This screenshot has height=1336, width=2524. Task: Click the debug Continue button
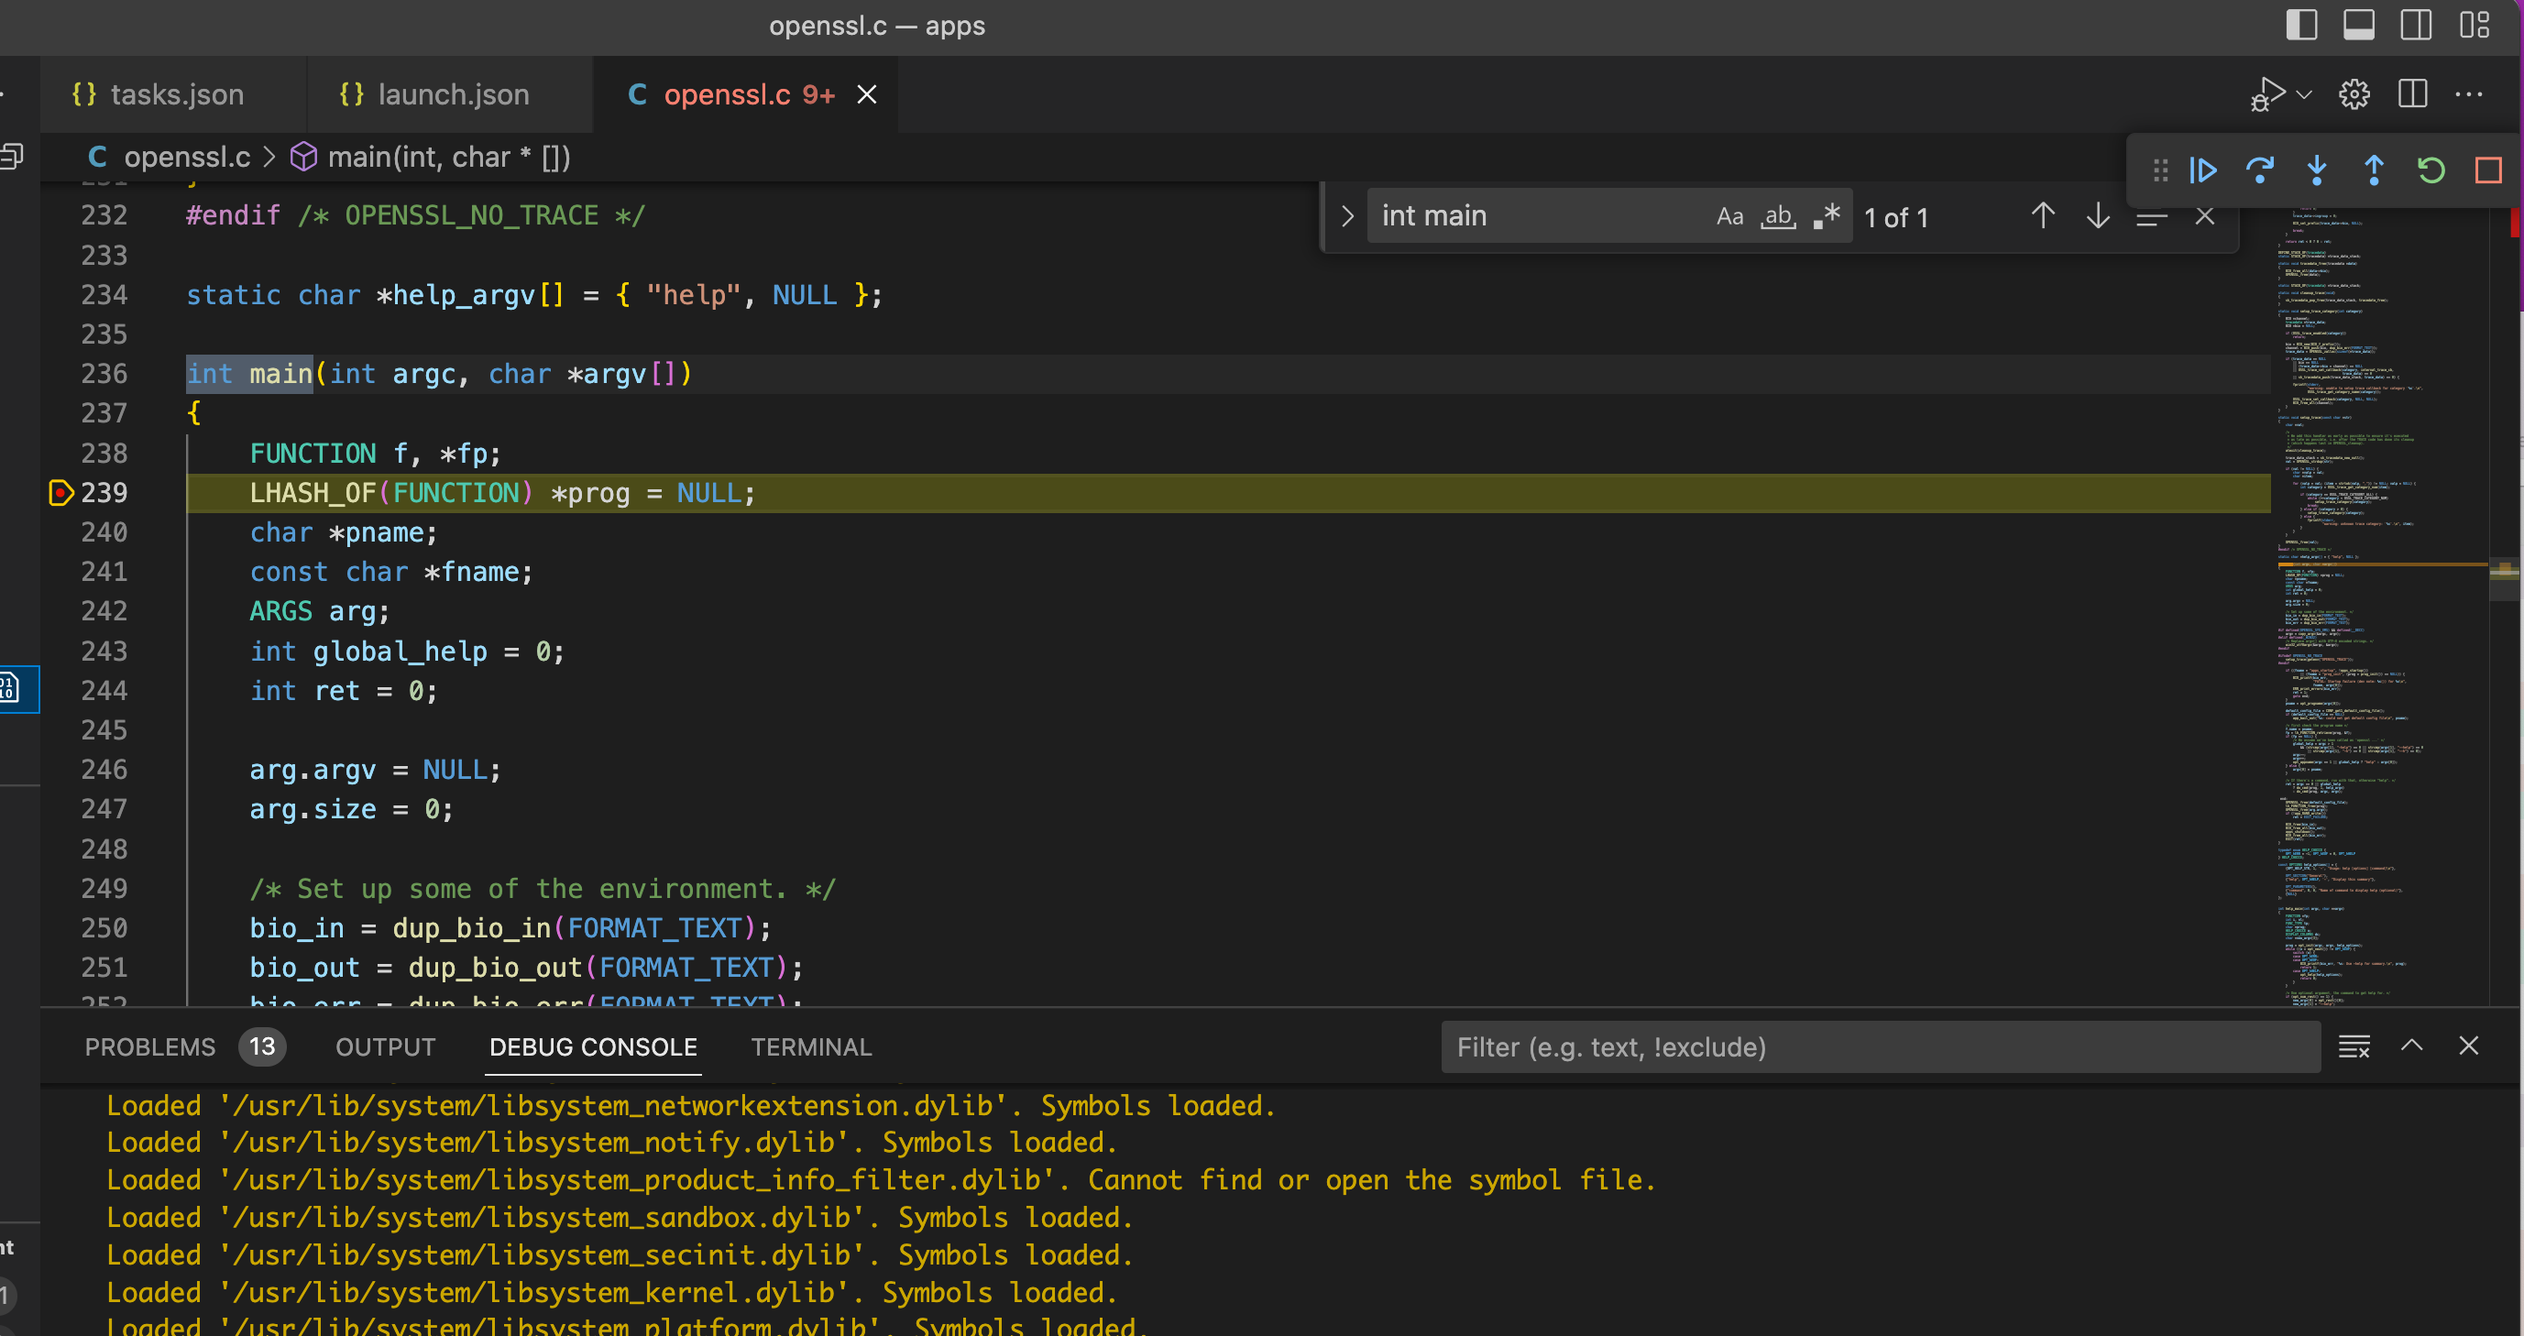pyautogui.click(x=2203, y=171)
